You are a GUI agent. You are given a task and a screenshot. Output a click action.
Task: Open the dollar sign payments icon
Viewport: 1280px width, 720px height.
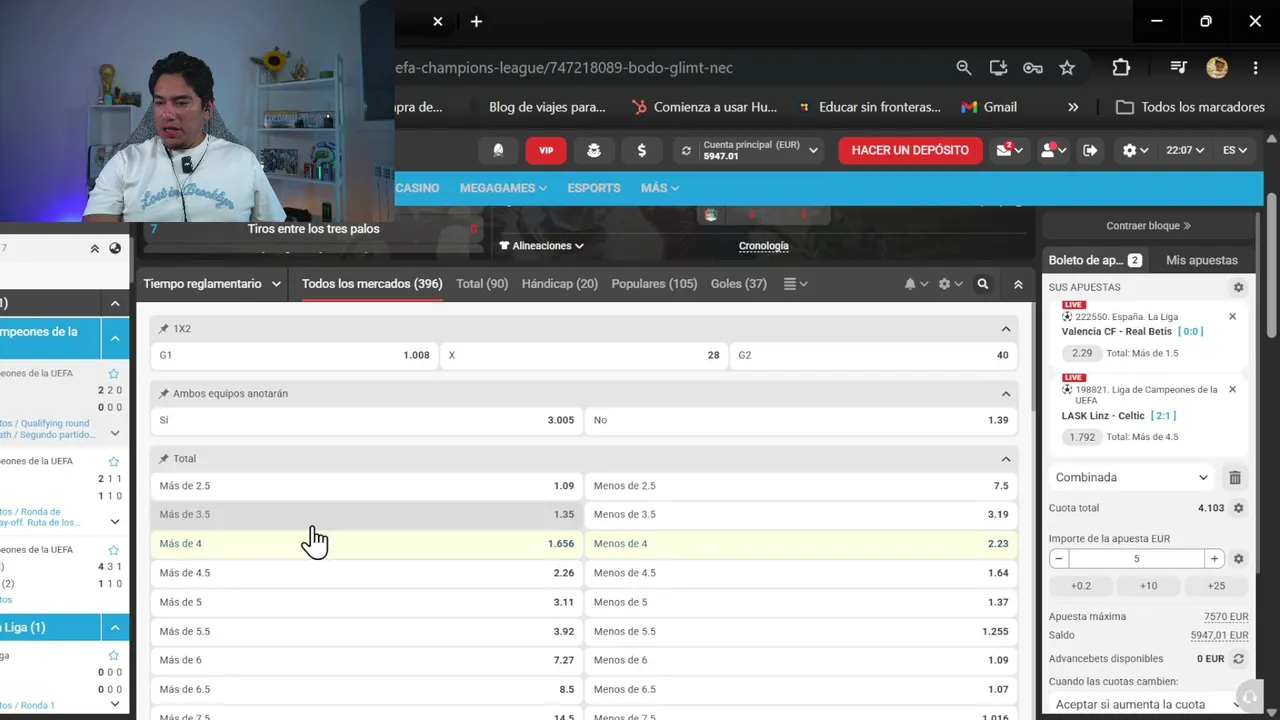[641, 150]
